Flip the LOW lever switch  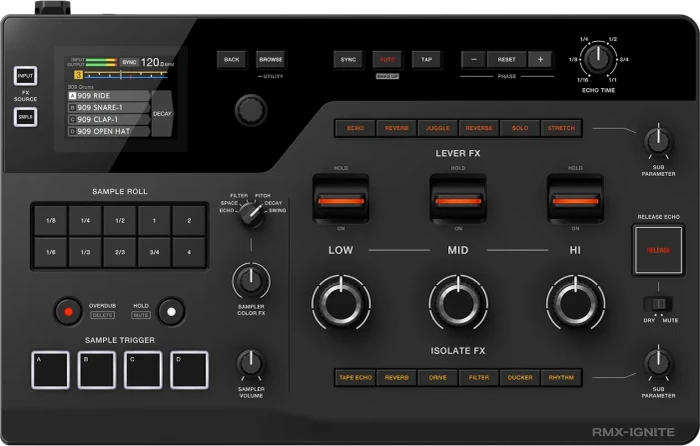pos(341,199)
